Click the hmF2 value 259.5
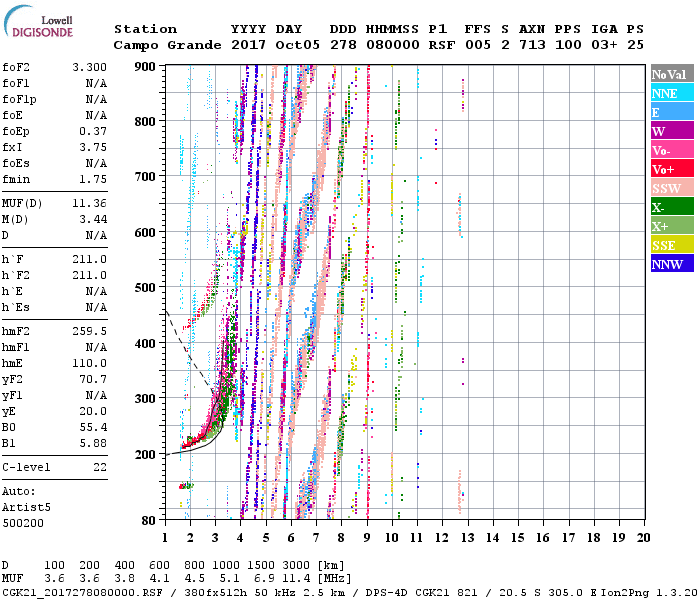Image resolution: width=700 pixels, height=600 pixels. pos(89,332)
